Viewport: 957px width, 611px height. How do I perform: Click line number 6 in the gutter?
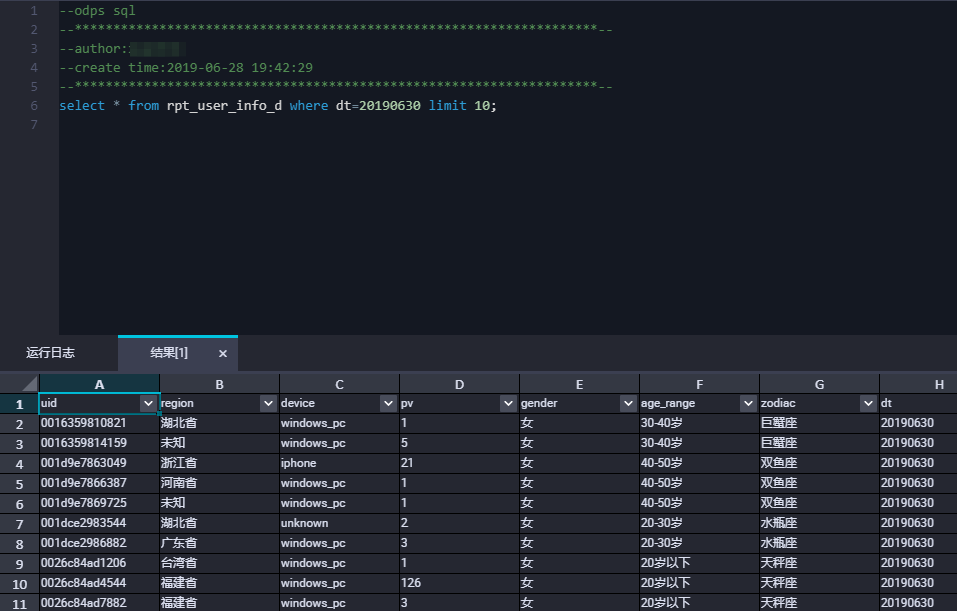(34, 106)
